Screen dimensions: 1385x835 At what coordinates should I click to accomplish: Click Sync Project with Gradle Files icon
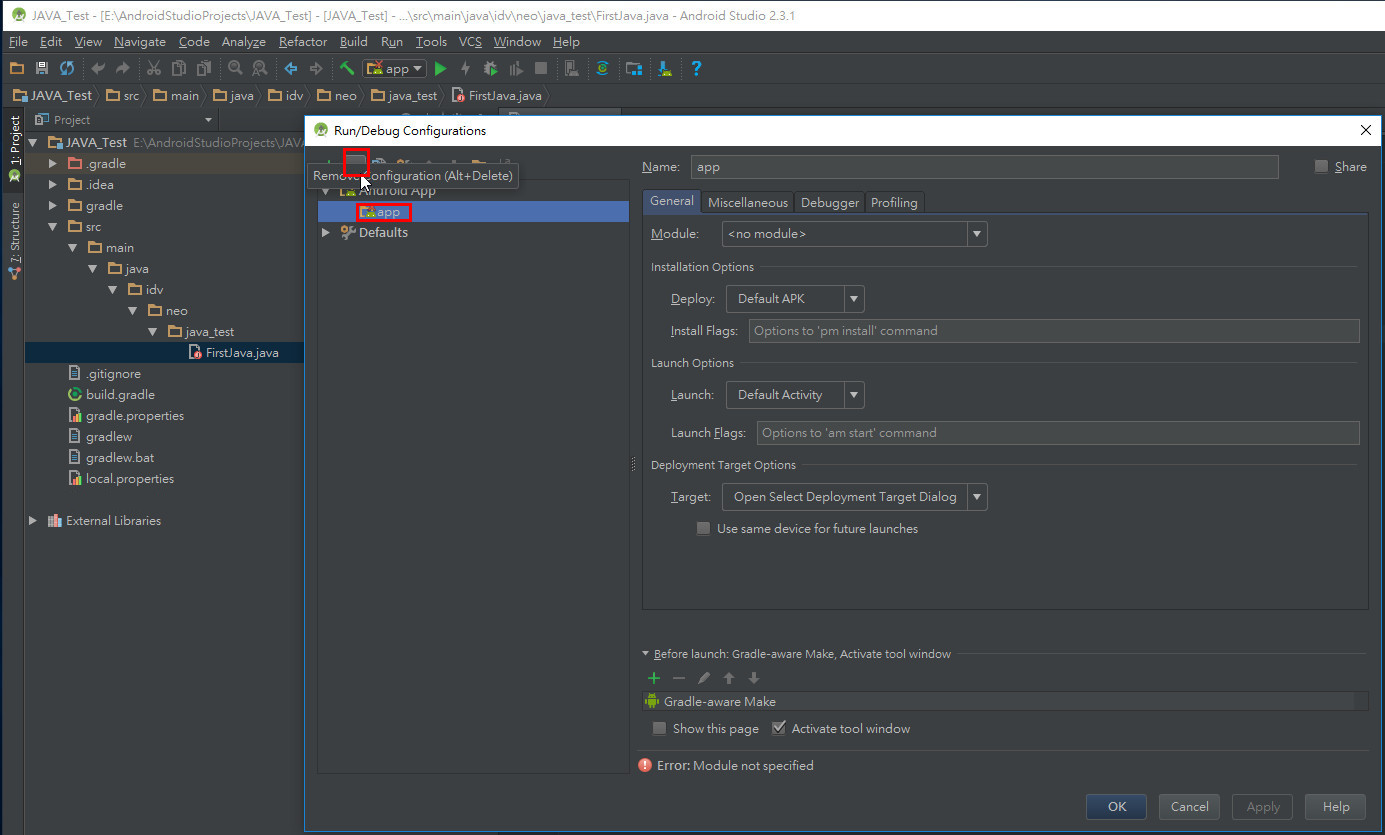(602, 68)
